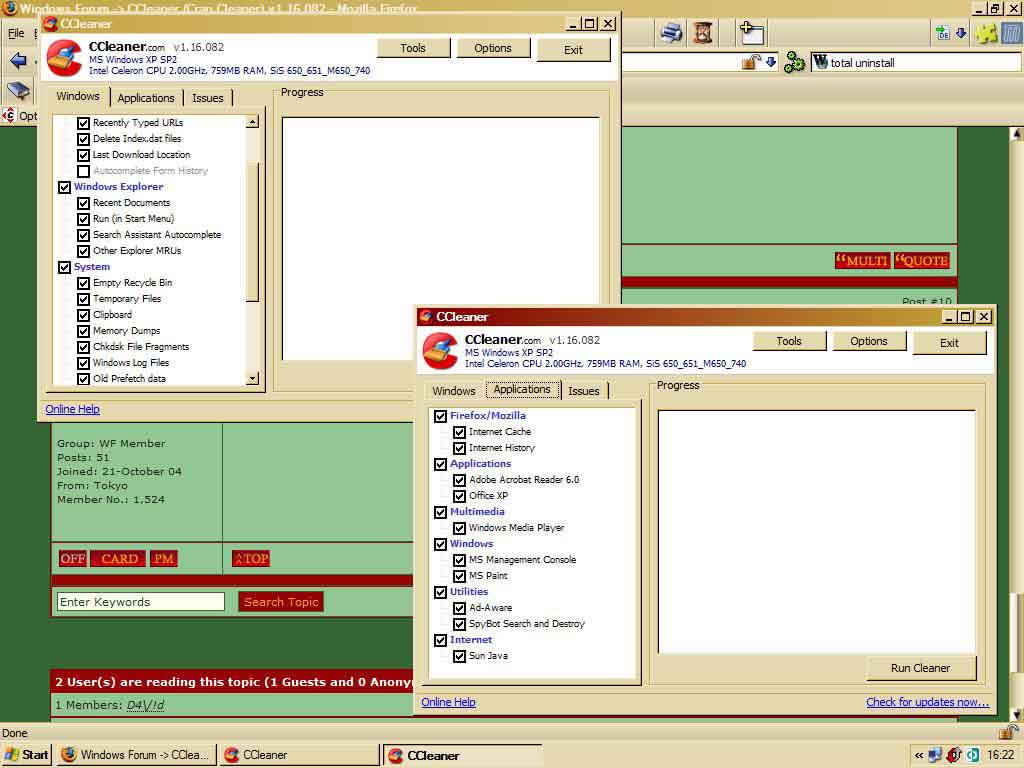Check Autocomplete Form History checkbox
The width and height of the screenshot is (1024, 768).
point(83,171)
